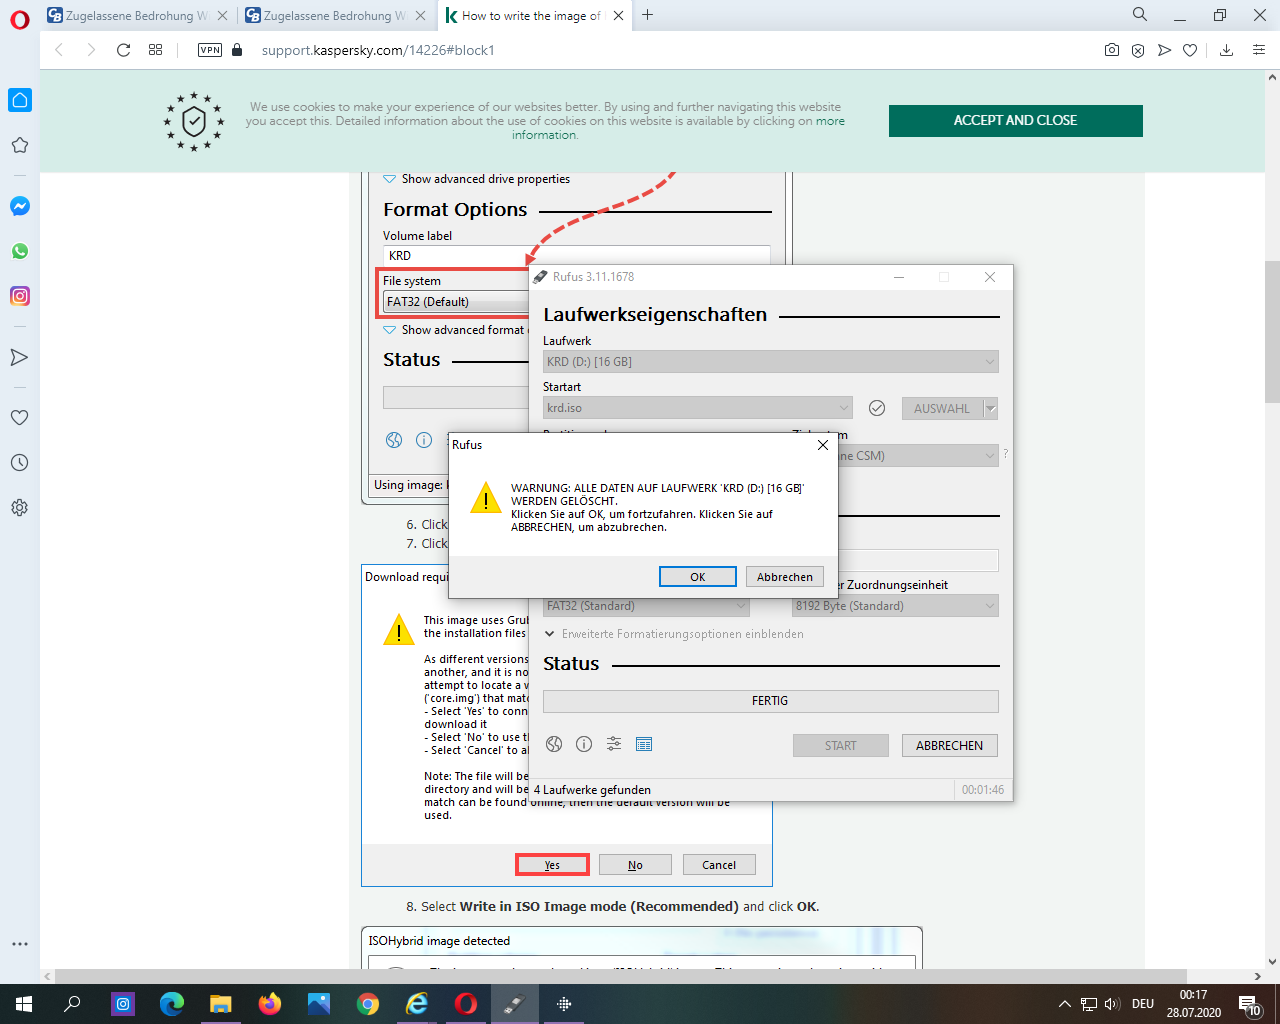1280x1024 pixels.
Task: Go back to the previous page
Action: click(59, 50)
